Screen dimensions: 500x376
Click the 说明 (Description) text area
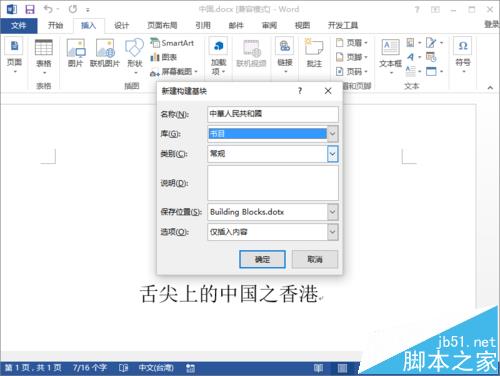pos(273,183)
